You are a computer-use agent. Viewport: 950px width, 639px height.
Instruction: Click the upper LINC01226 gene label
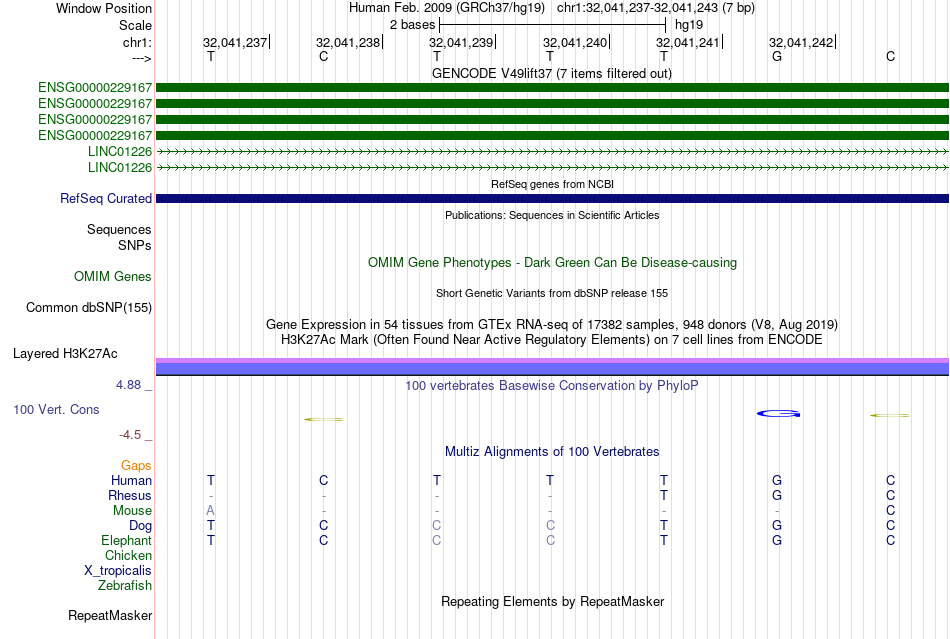120,151
